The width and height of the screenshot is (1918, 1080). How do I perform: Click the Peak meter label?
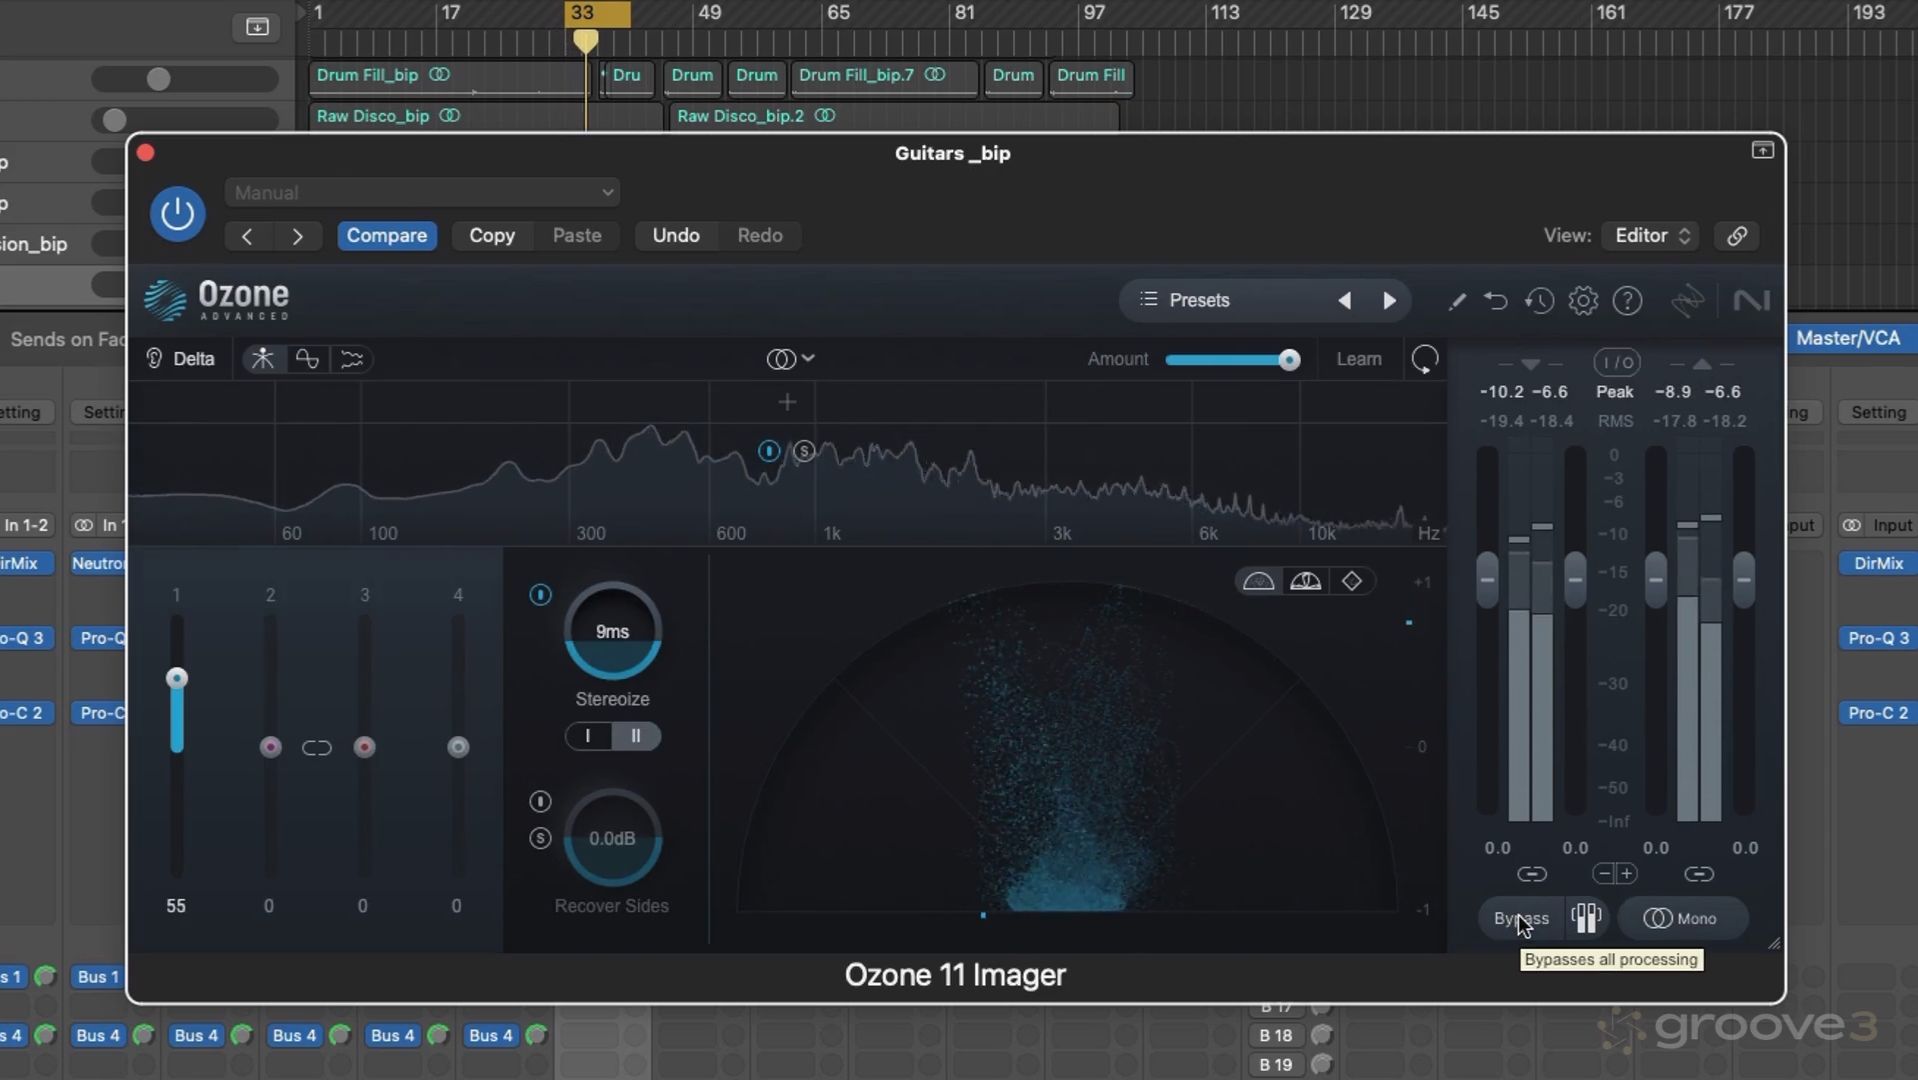point(1615,392)
